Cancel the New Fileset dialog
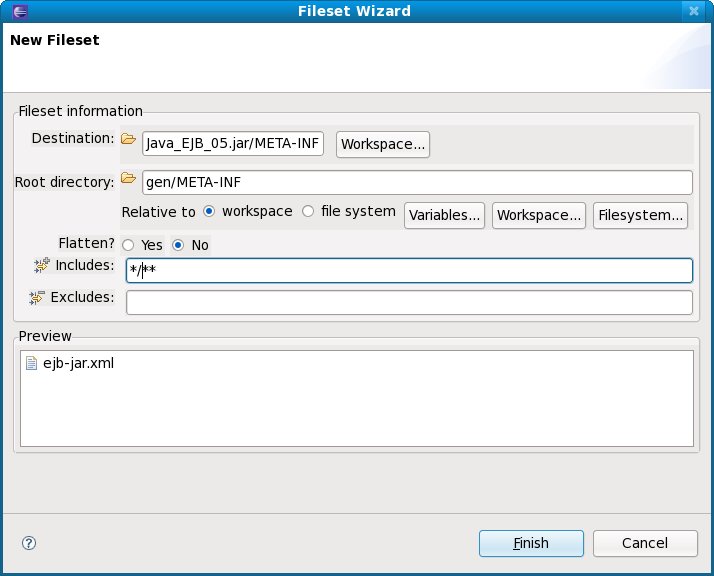The image size is (714, 576). pyautogui.click(x=645, y=543)
